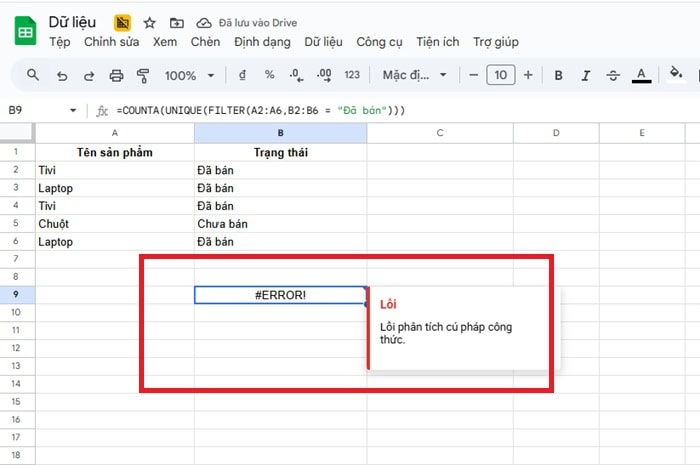Click the select-all corner box

[17, 133]
